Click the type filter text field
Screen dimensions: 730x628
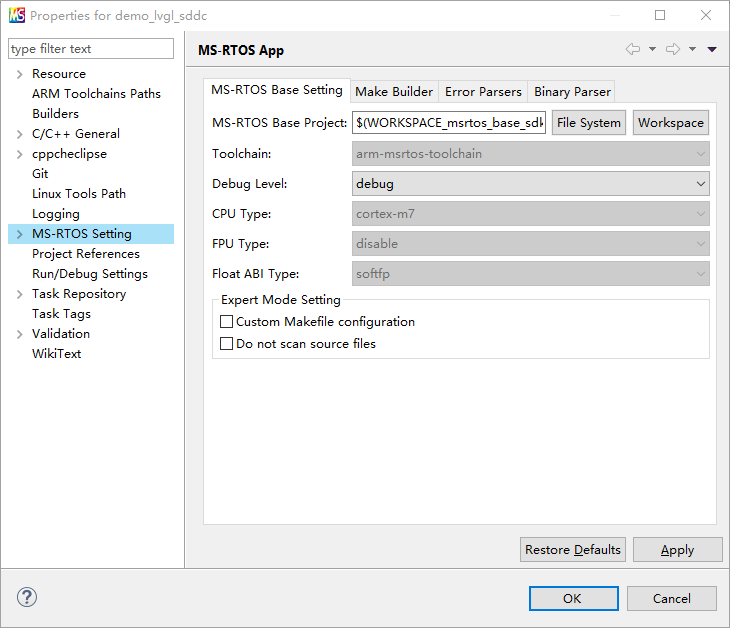pos(90,49)
